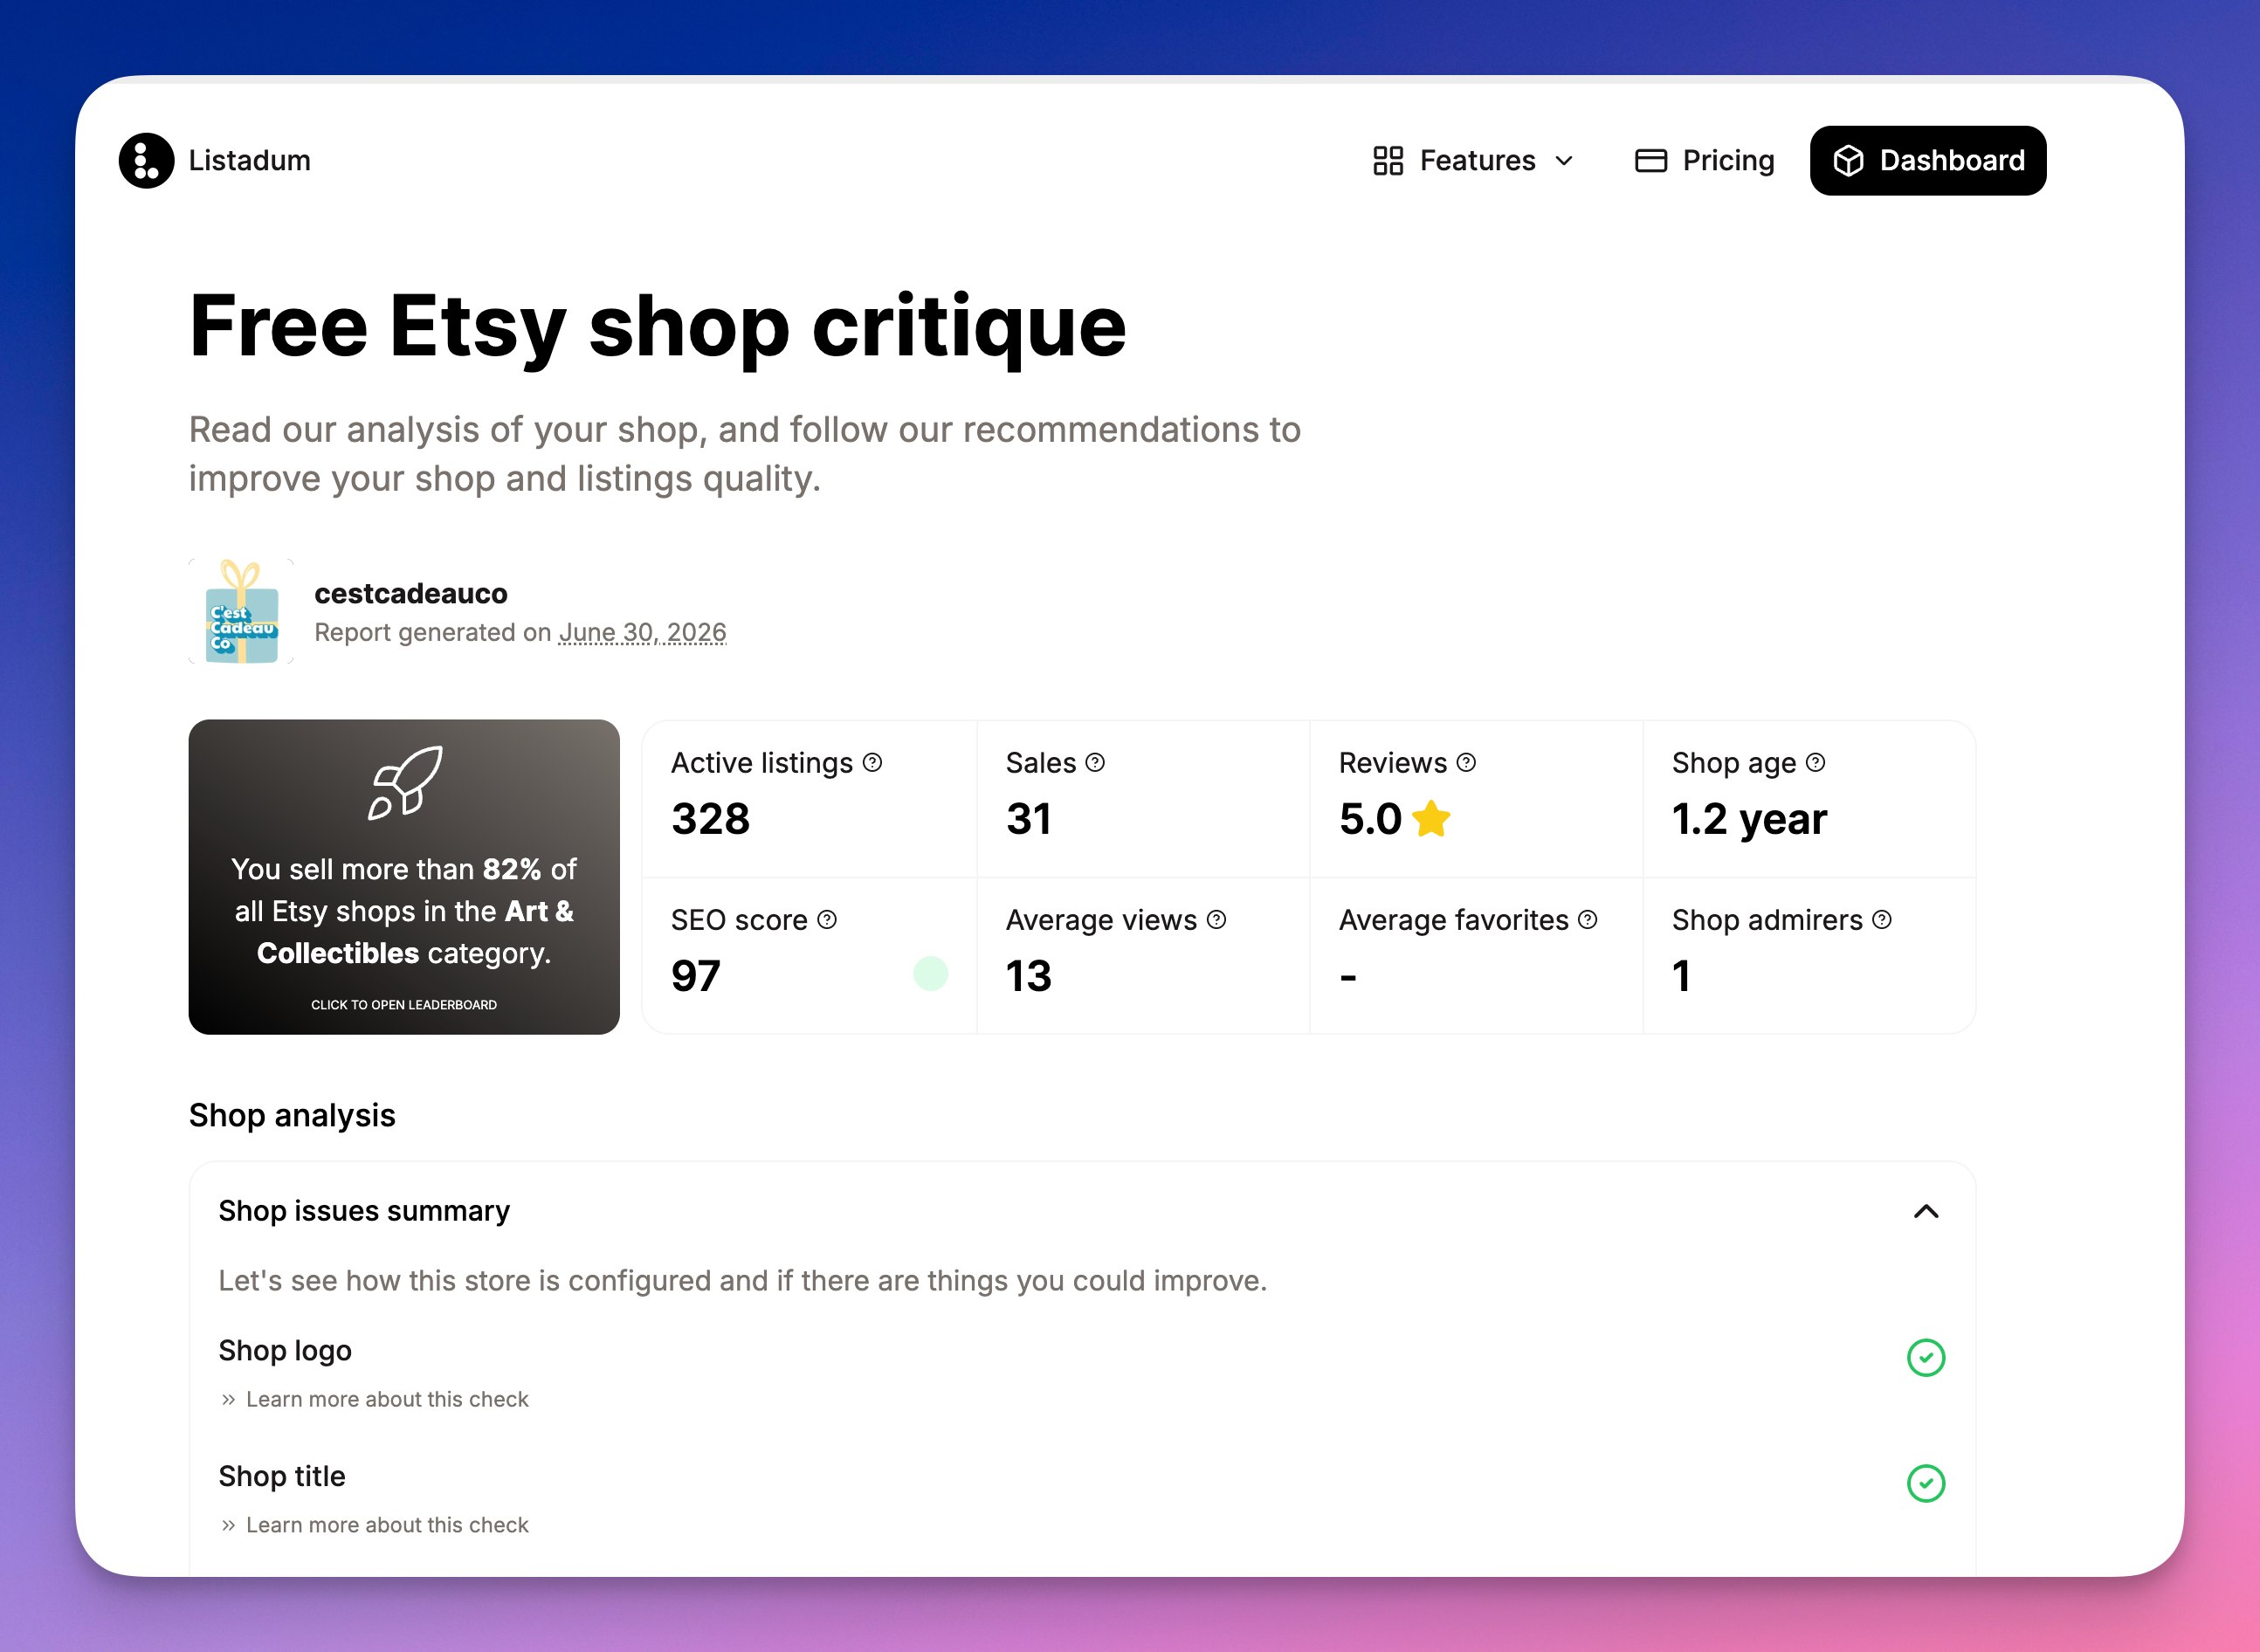
Task: Click the June 30, 2026 report date
Action: pyautogui.click(x=642, y=632)
